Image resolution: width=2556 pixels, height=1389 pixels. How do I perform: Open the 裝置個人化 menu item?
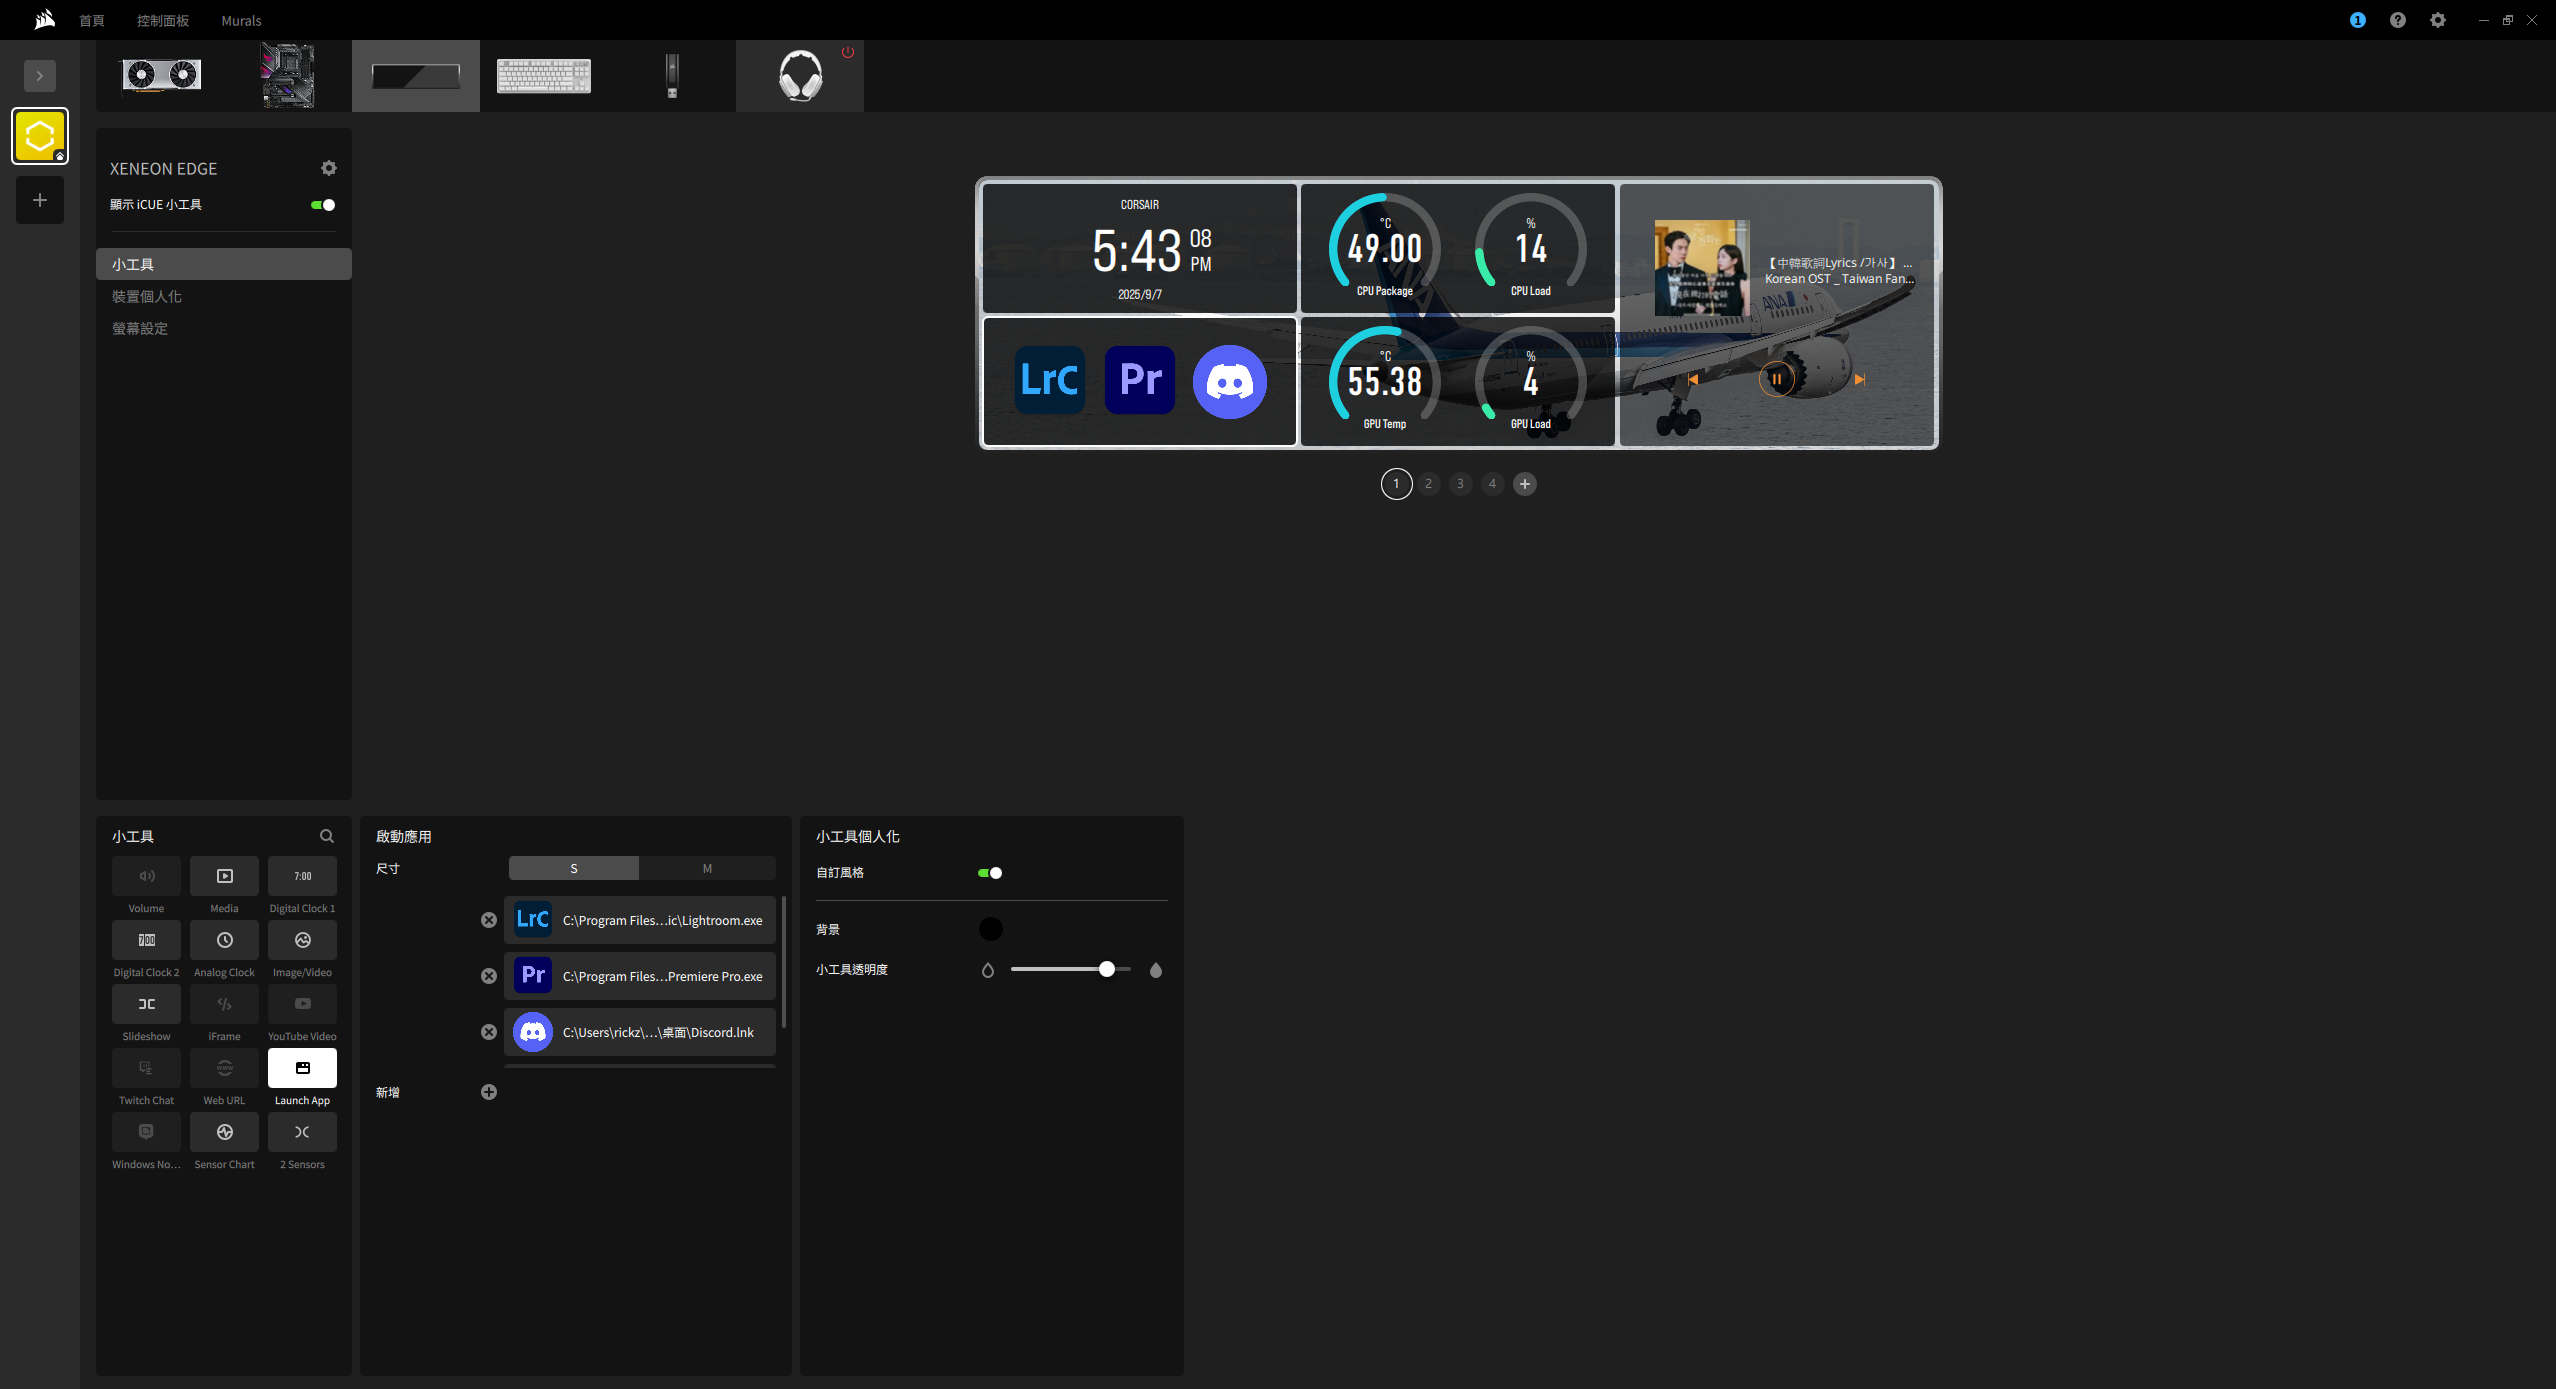[147, 297]
